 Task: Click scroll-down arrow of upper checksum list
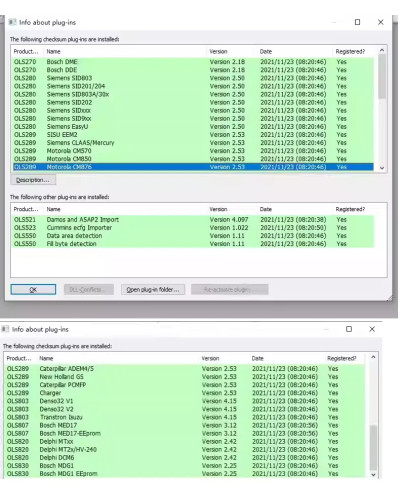point(382,168)
